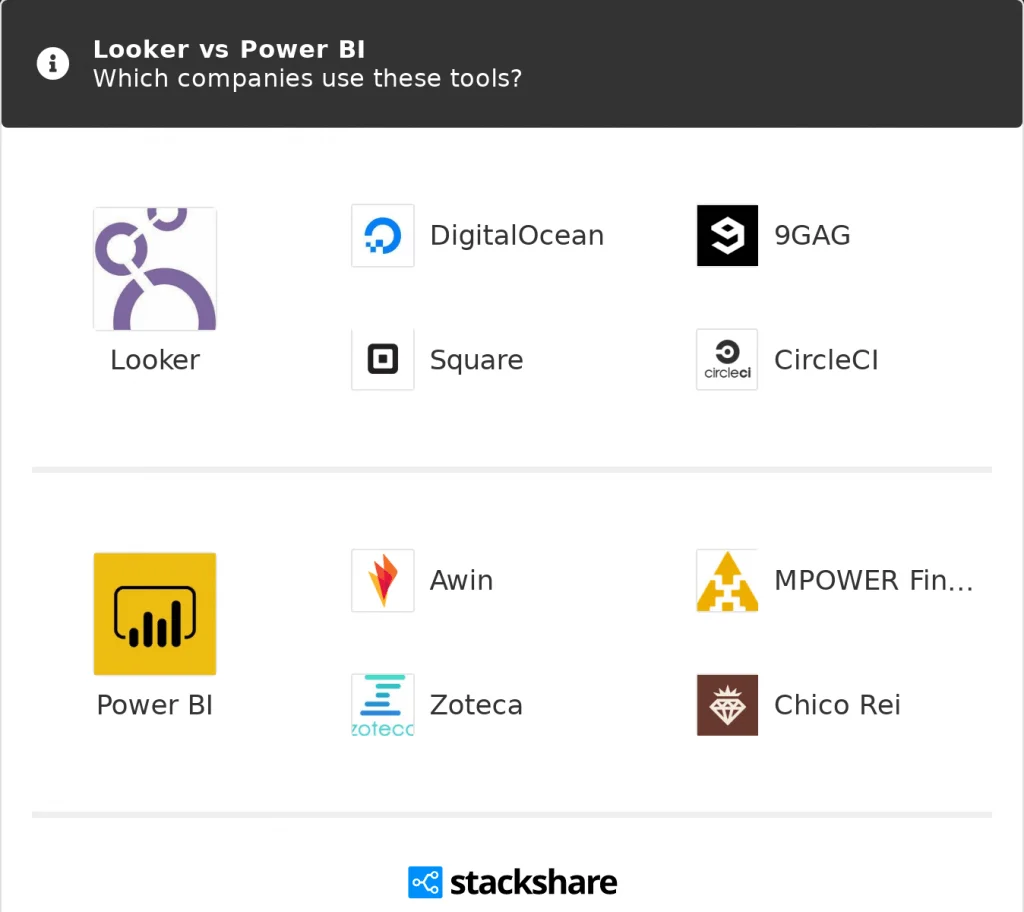Image resolution: width=1024 pixels, height=912 pixels.
Task: Click the MPOWER Financing logo icon
Action: click(727, 580)
